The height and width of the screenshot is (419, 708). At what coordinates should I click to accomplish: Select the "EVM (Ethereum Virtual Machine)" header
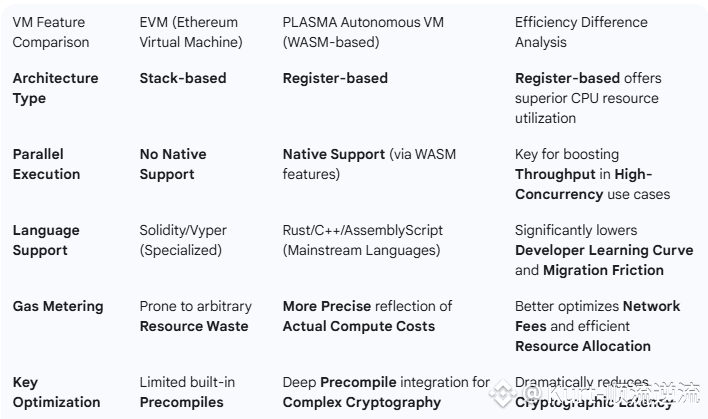[x=191, y=32]
